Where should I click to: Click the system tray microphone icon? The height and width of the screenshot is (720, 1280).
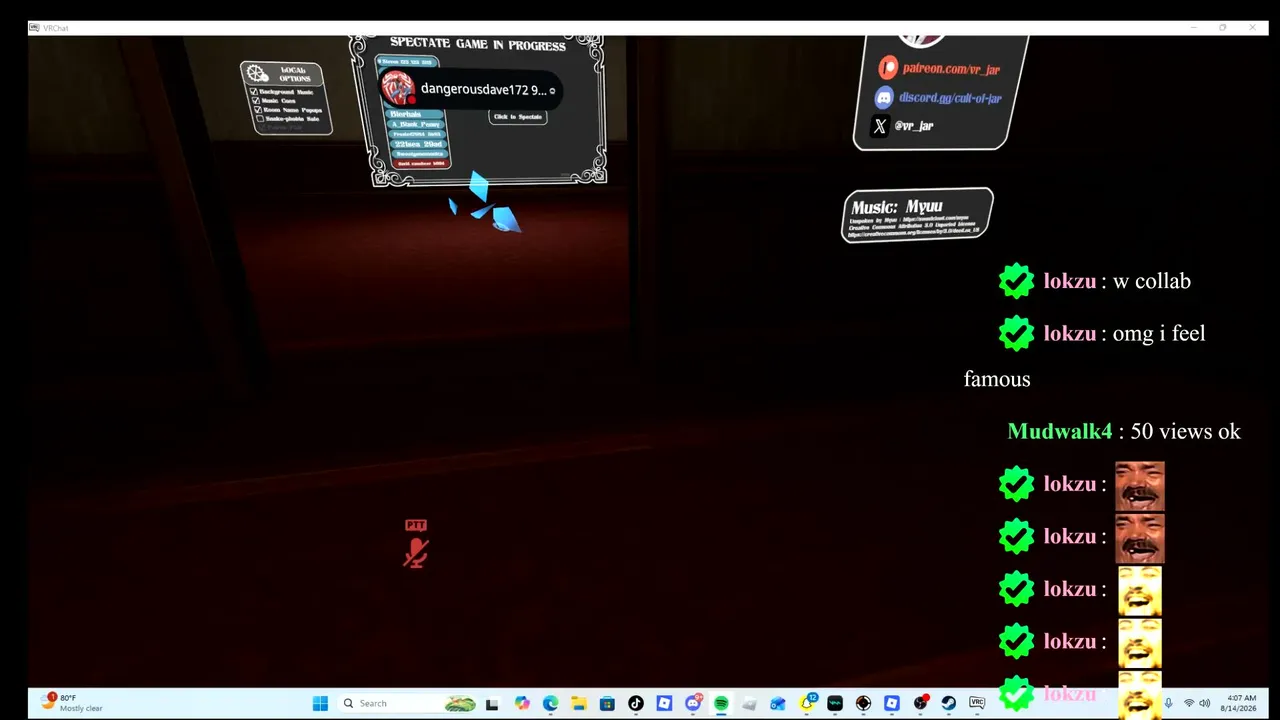[x=1168, y=703]
